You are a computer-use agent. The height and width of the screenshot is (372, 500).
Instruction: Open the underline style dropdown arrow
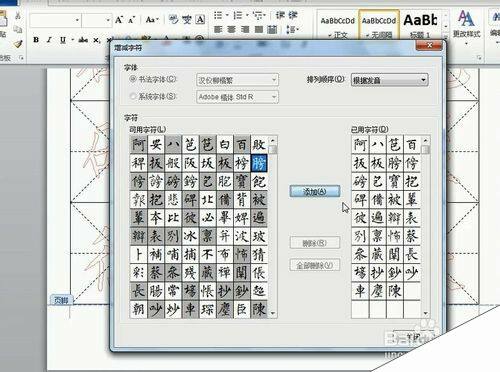[72, 40]
